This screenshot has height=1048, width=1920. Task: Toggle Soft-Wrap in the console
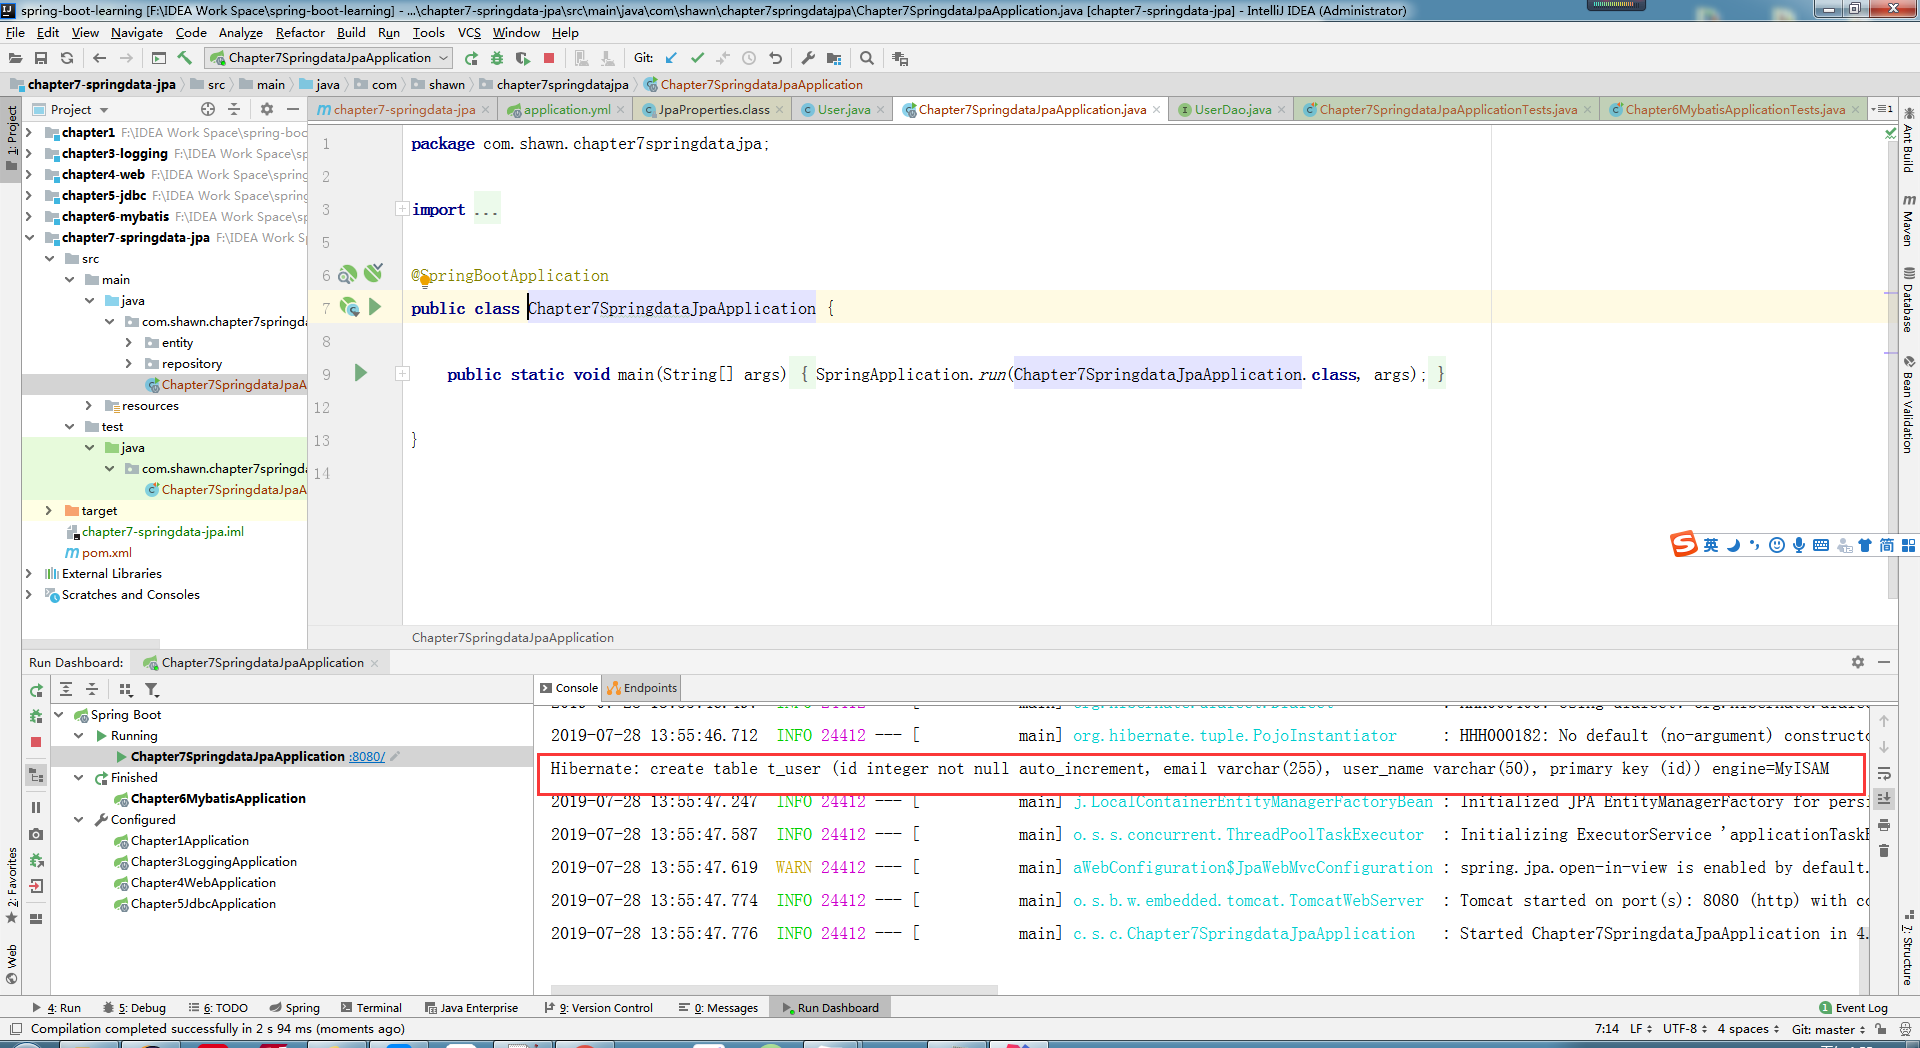1884,773
